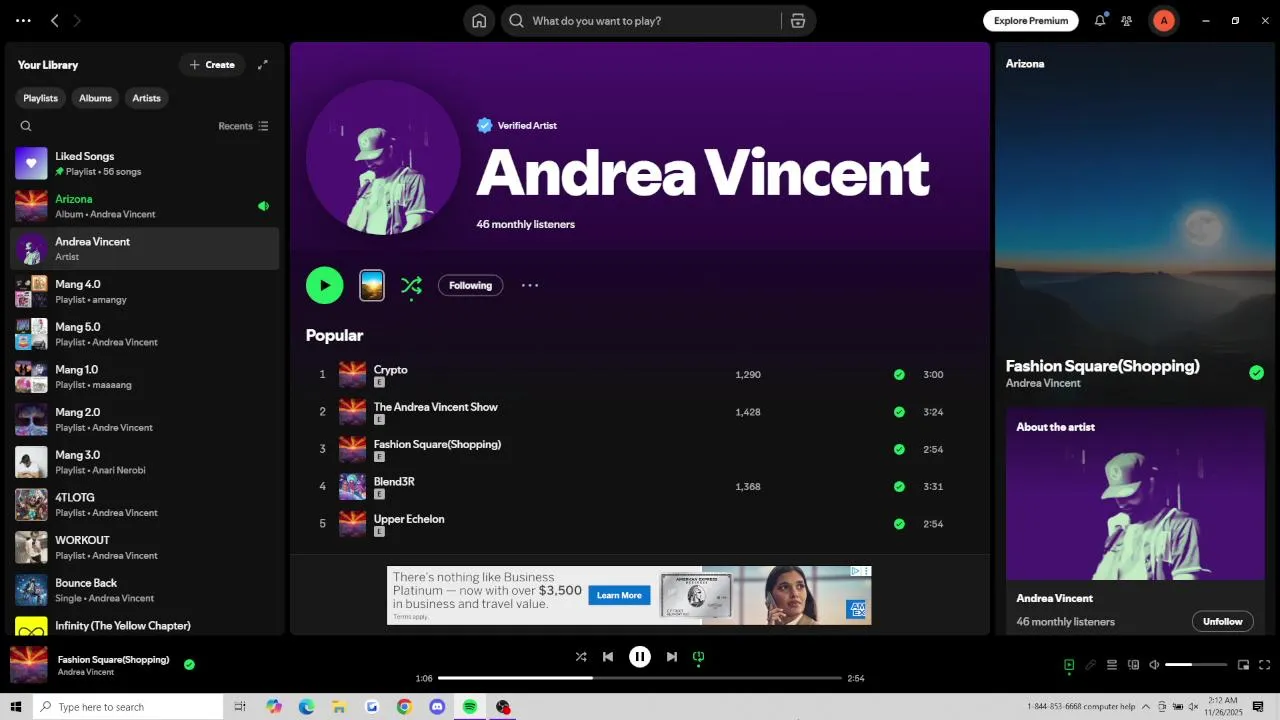Open the Browse icon in search bar
The height and width of the screenshot is (720, 1280).
click(x=797, y=21)
